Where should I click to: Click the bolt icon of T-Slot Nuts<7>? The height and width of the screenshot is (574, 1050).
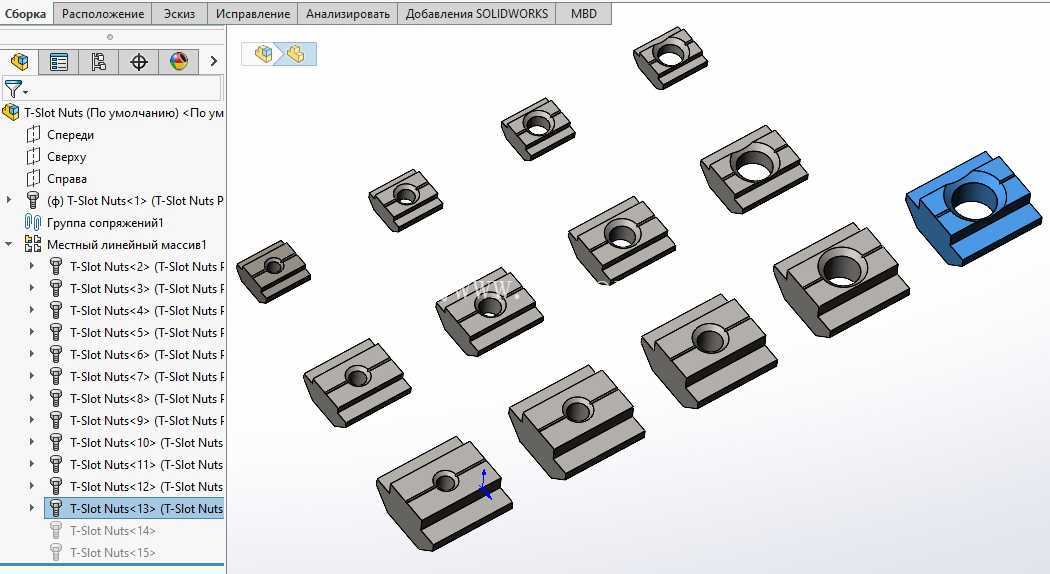click(x=56, y=376)
